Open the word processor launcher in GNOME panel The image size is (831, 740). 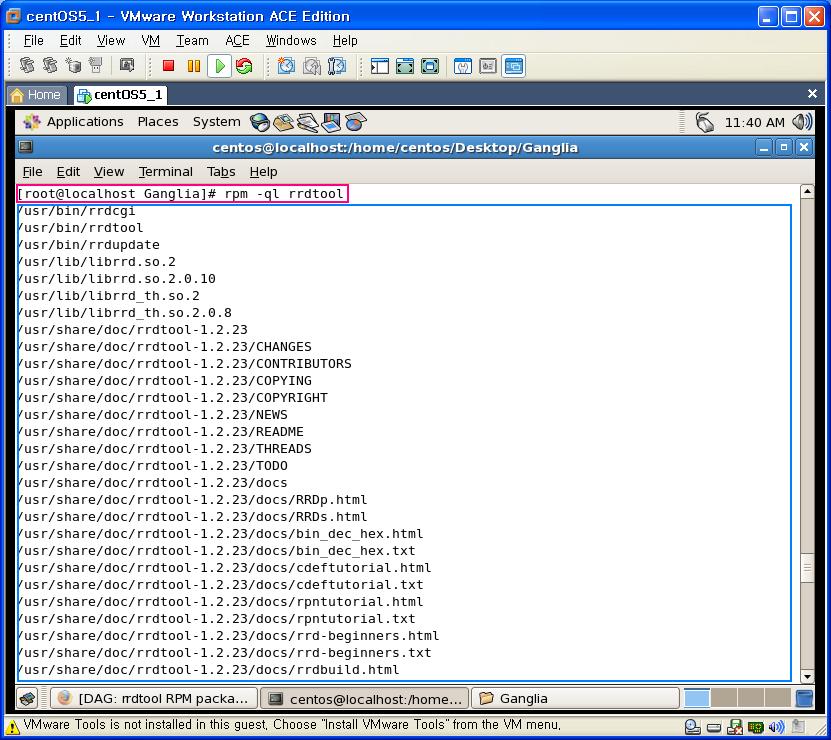(x=307, y=122)
